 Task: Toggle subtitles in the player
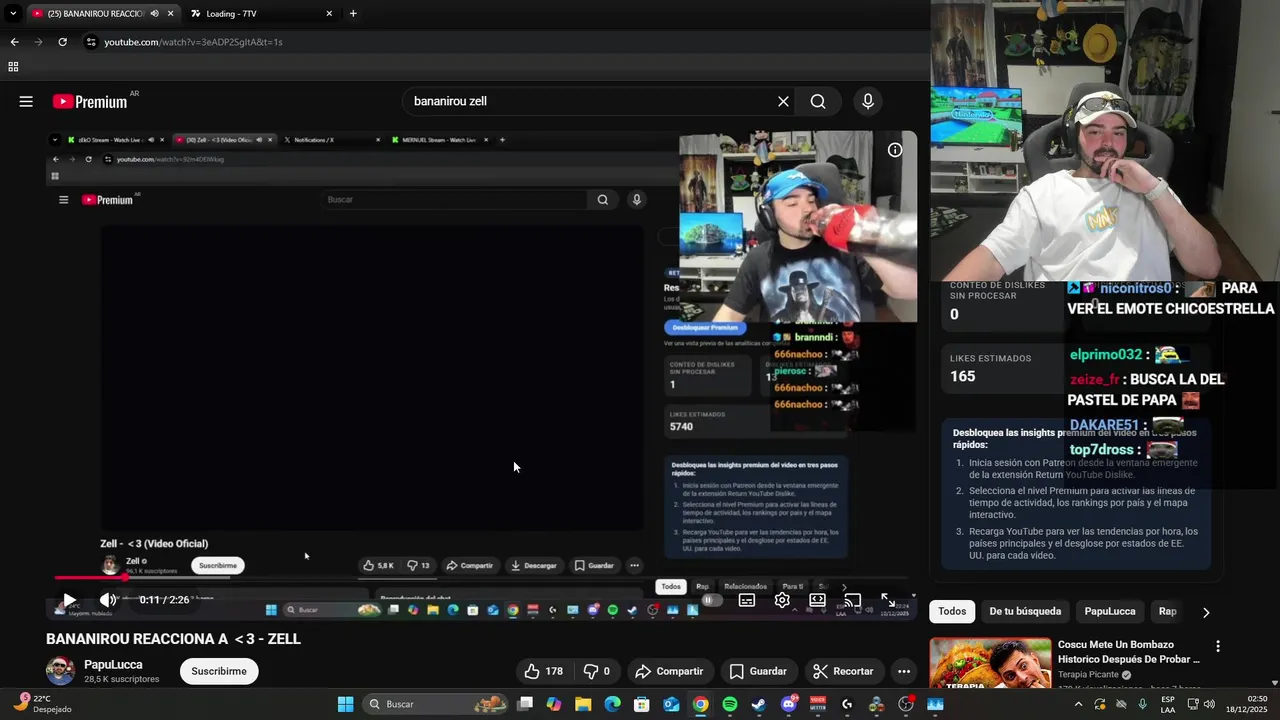click(746, 600)
